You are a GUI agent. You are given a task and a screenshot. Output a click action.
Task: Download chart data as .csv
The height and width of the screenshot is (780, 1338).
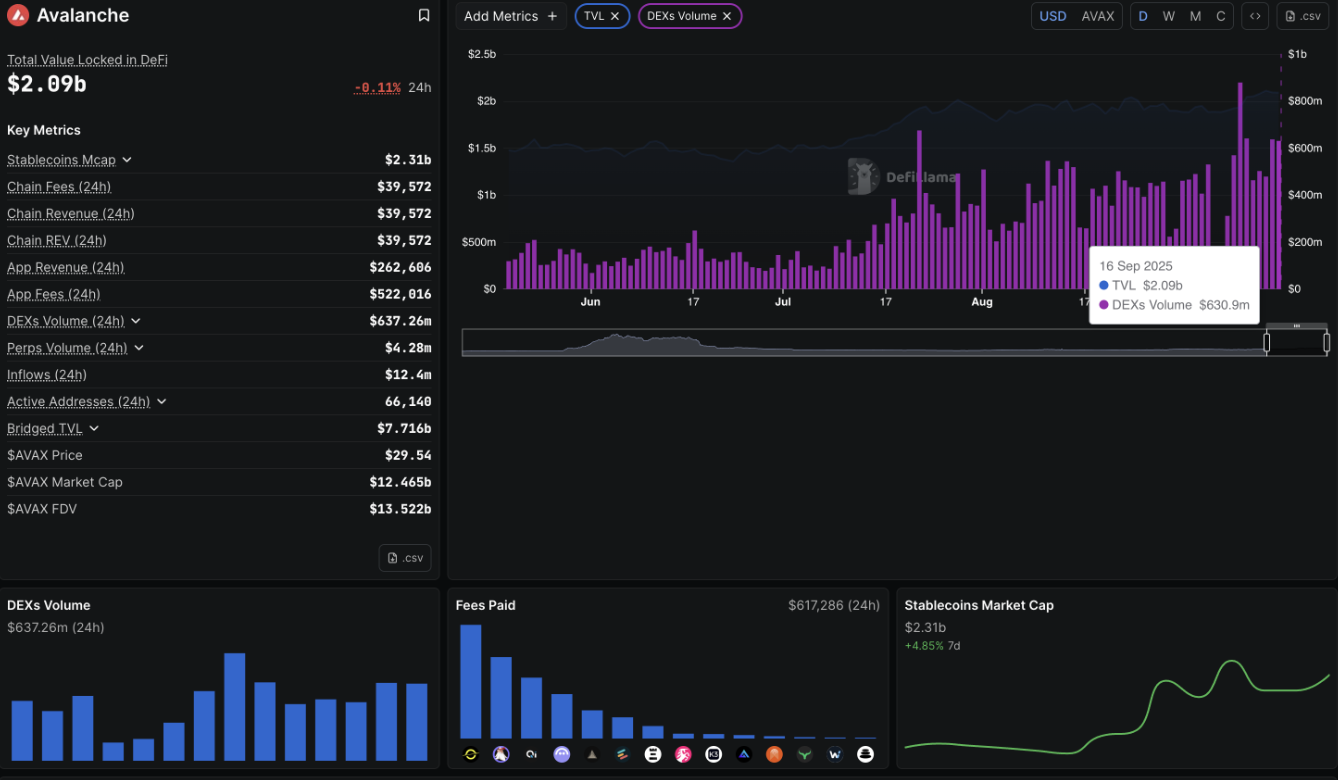(1302, 16)
